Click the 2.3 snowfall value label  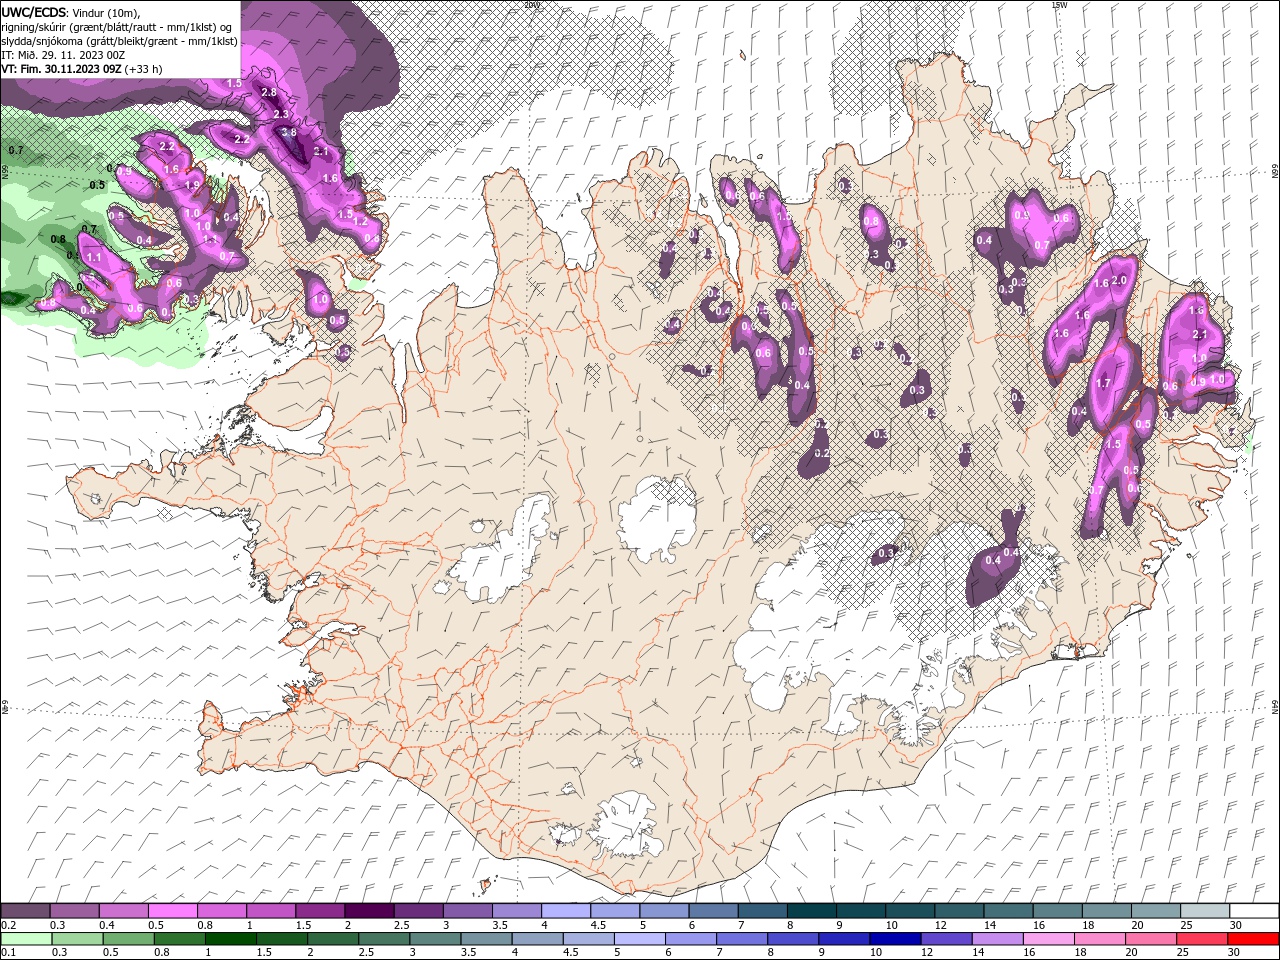pos(281,115)
